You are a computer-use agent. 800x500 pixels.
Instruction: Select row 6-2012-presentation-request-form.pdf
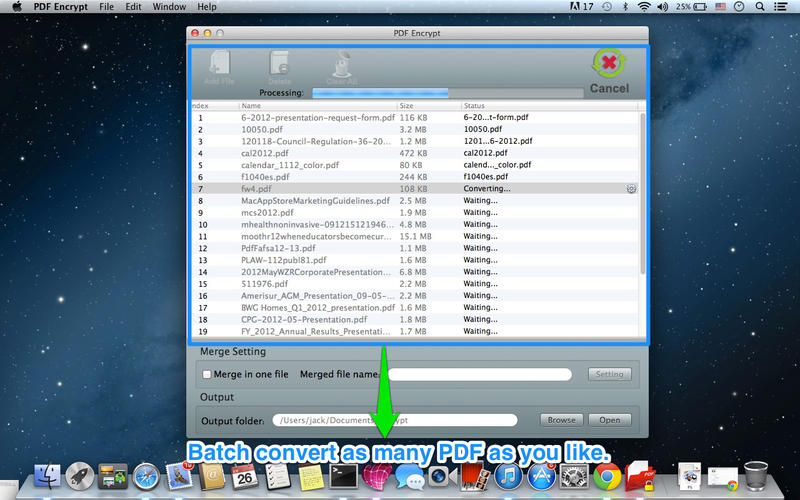(x=415, y=117)
